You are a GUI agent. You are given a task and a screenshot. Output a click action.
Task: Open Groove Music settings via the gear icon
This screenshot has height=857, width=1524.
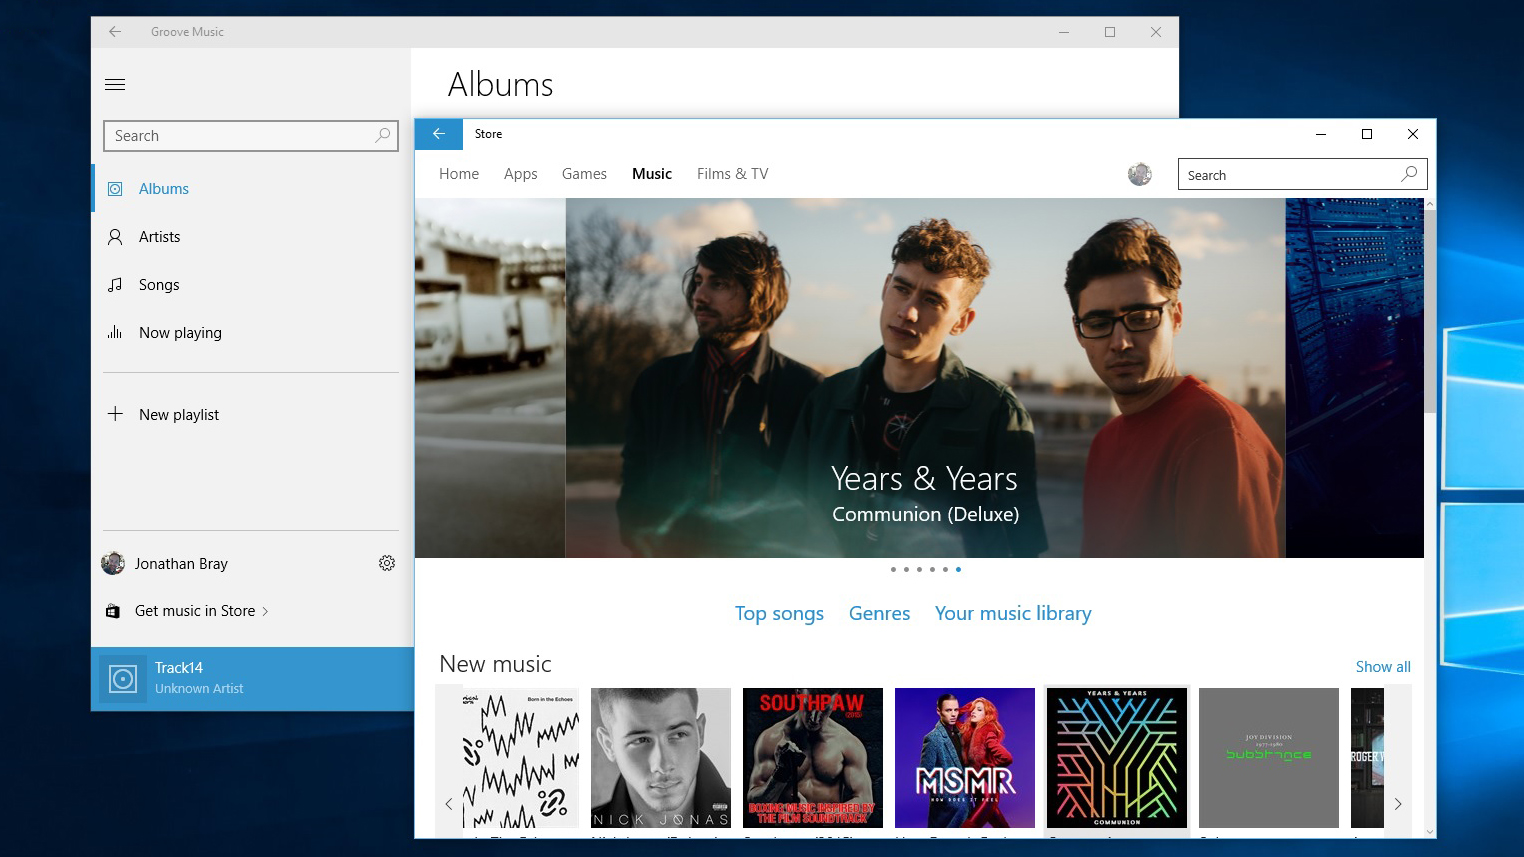(x=387, y=563)
